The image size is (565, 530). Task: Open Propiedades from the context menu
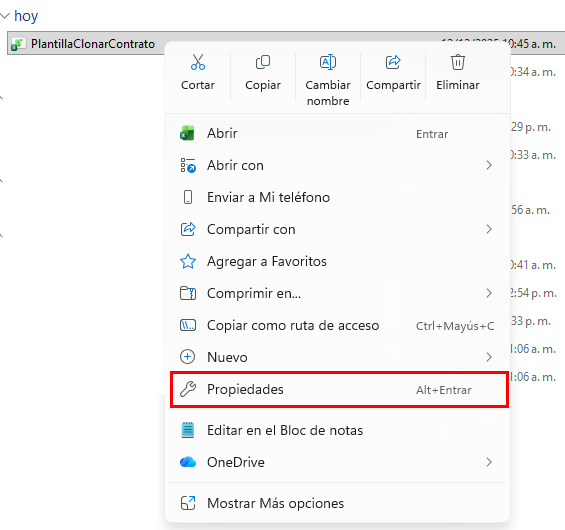click(339, 389)
